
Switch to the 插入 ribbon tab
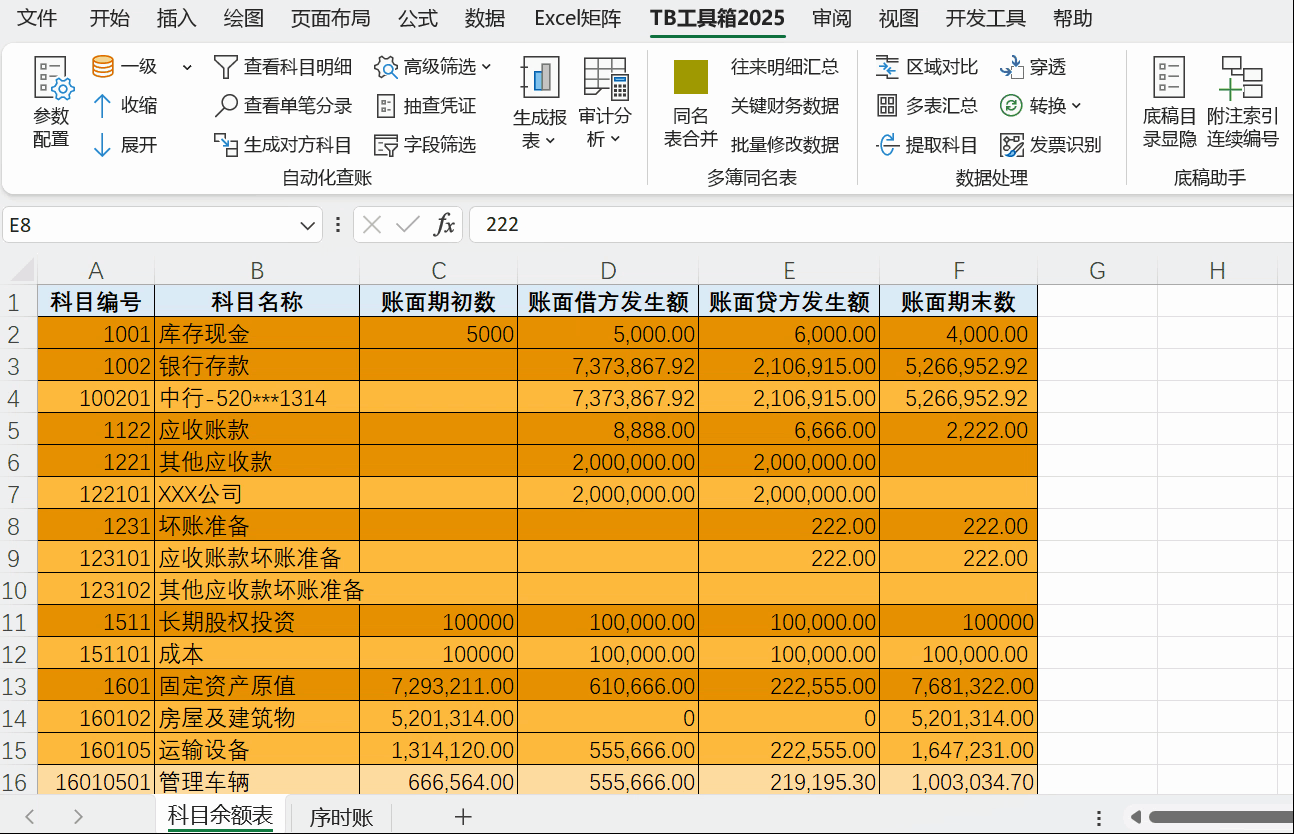coord(177,18)
